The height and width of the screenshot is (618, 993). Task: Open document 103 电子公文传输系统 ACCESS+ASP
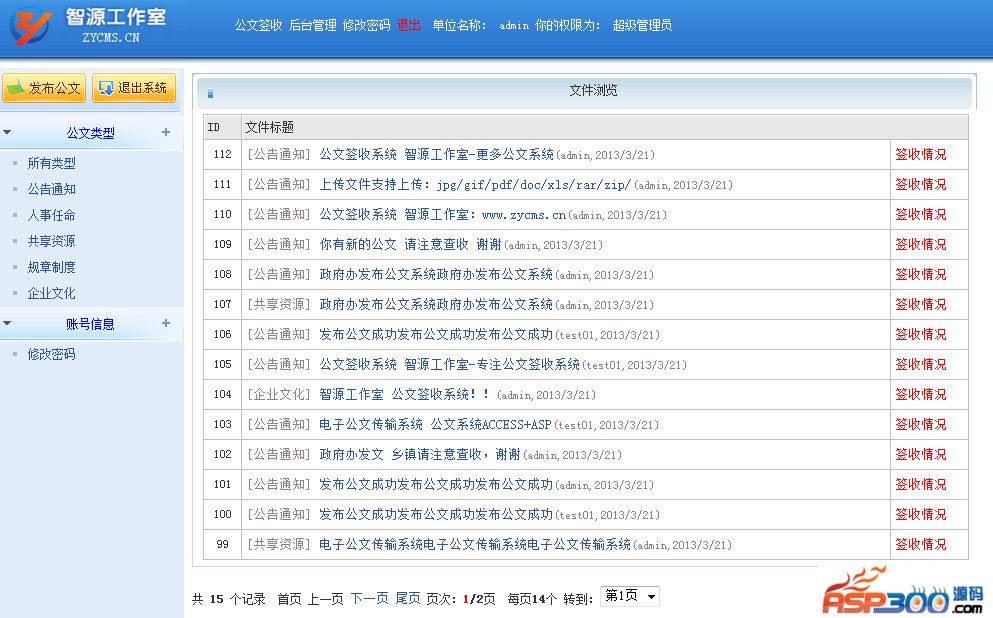(435, 424)
